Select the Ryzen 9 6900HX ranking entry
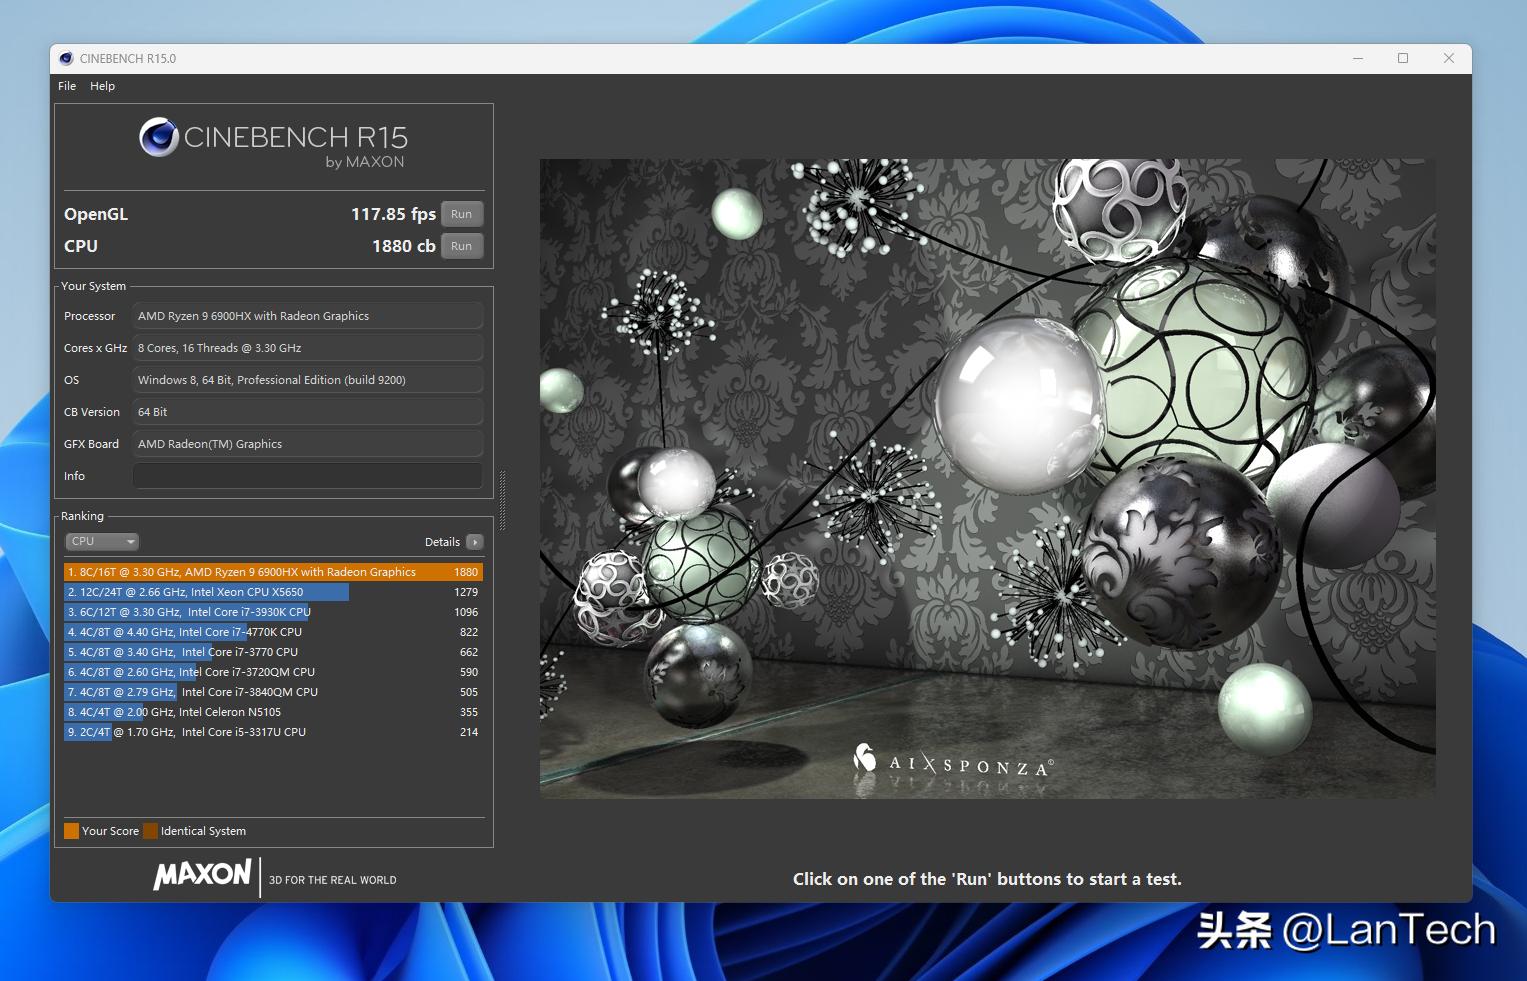 272,572
